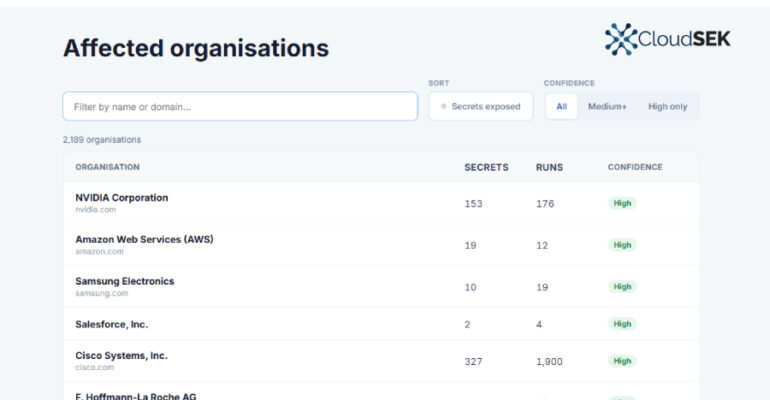
Task: Click NVIDIA's 153 secrets value
Action: [473, 204]
